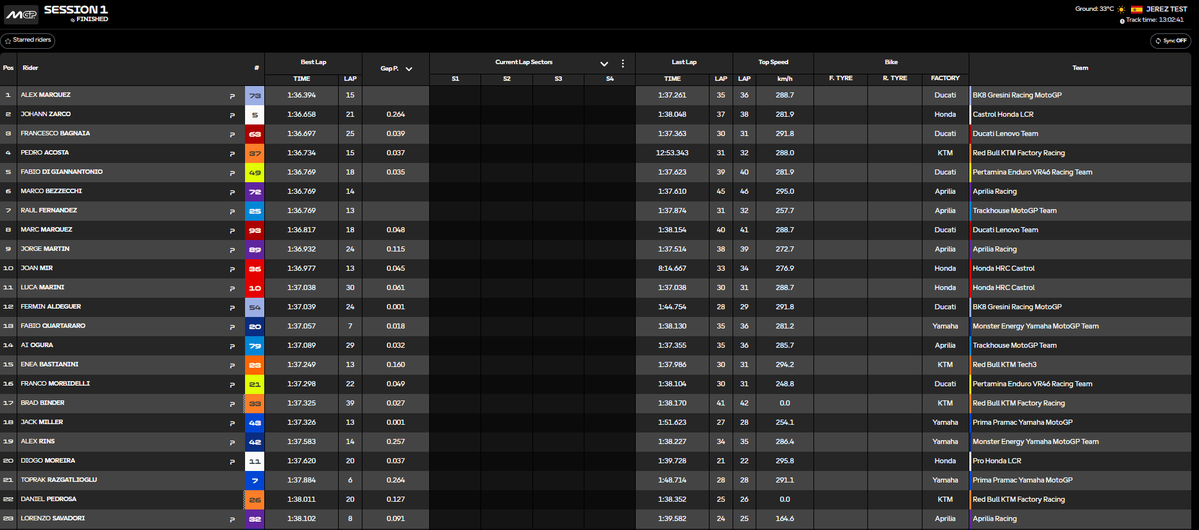Screen dimensions: 1199x530
Task: Click the P pit icon in Marco Bezzecchi's row
Action: point(232,192)
